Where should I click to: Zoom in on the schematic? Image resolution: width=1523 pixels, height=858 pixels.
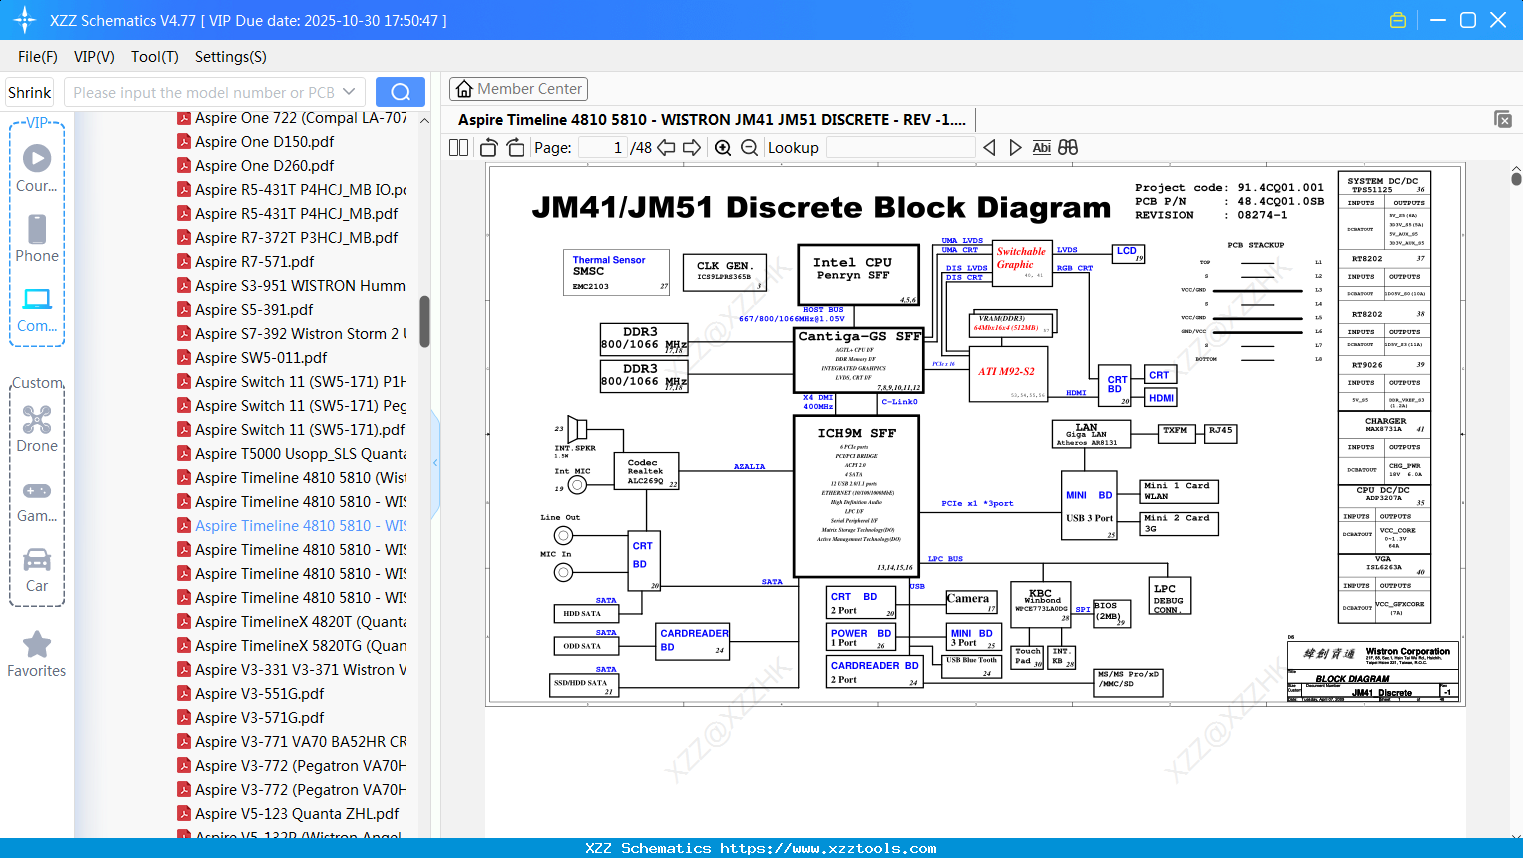coord(723,147)
